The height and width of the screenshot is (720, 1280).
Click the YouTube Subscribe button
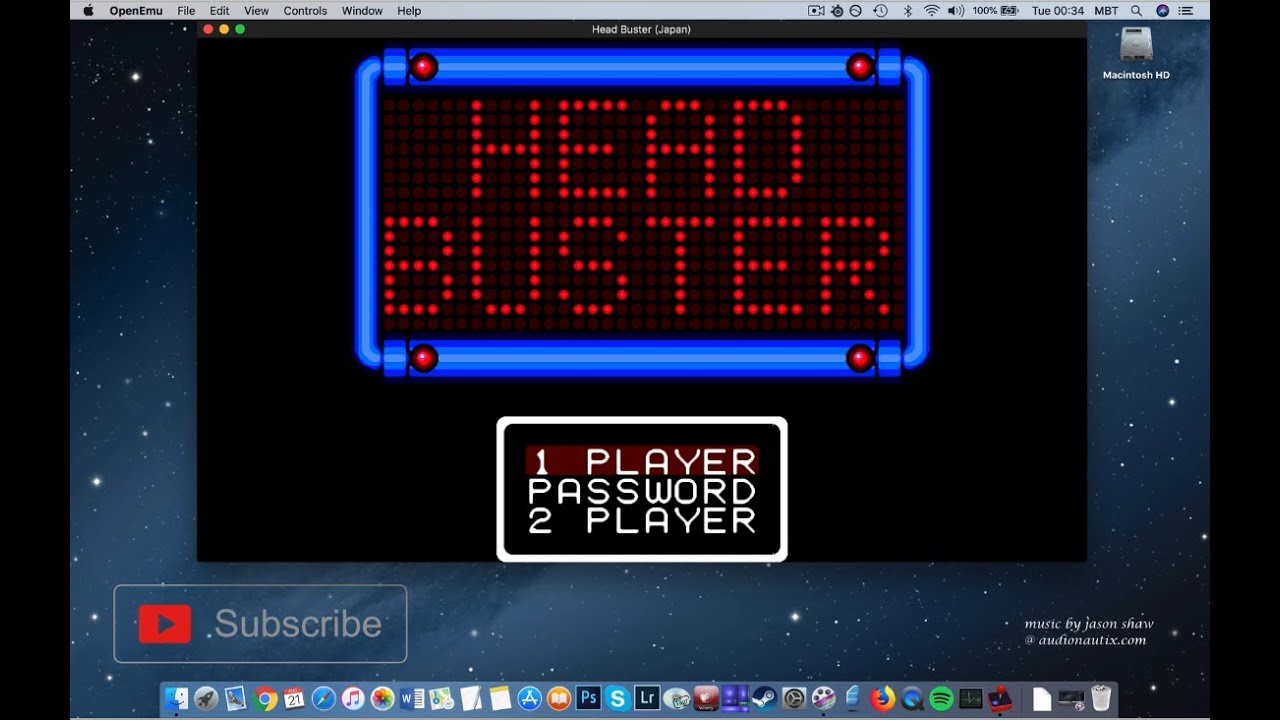coord(260,624)
